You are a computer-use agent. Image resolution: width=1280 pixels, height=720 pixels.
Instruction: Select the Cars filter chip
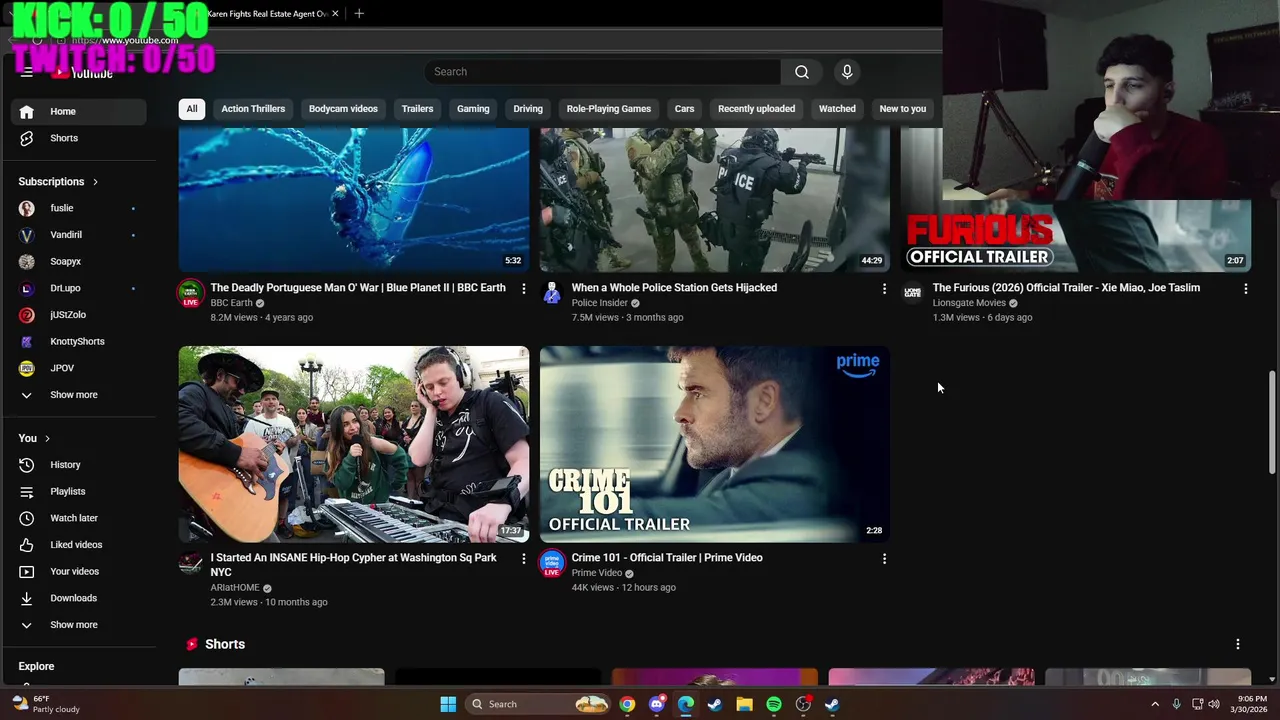coord(684,109)
